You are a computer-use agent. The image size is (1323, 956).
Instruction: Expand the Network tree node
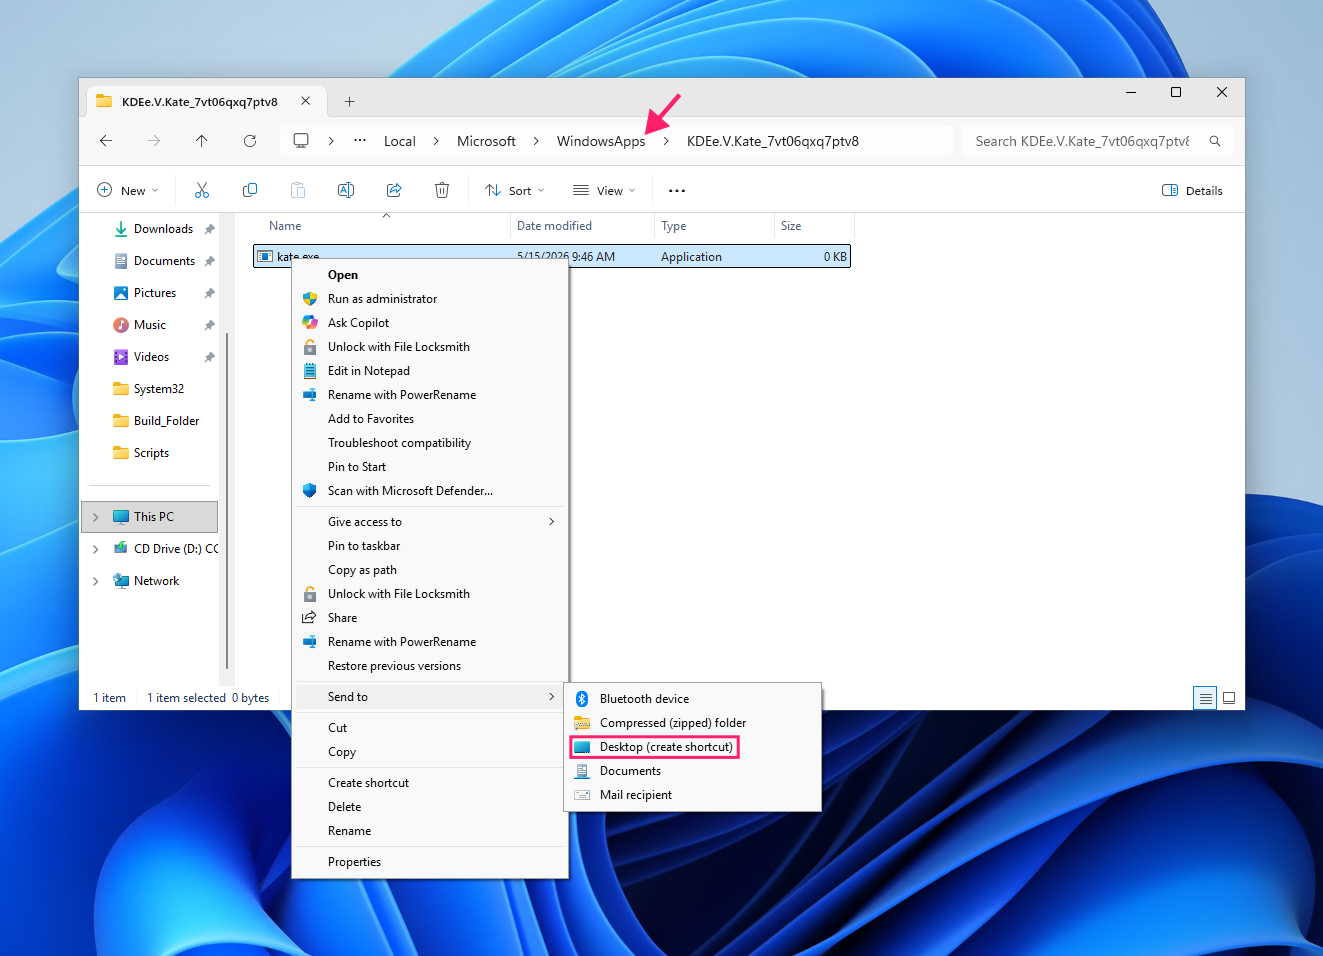pyautogui.click(x=96, y=581)
